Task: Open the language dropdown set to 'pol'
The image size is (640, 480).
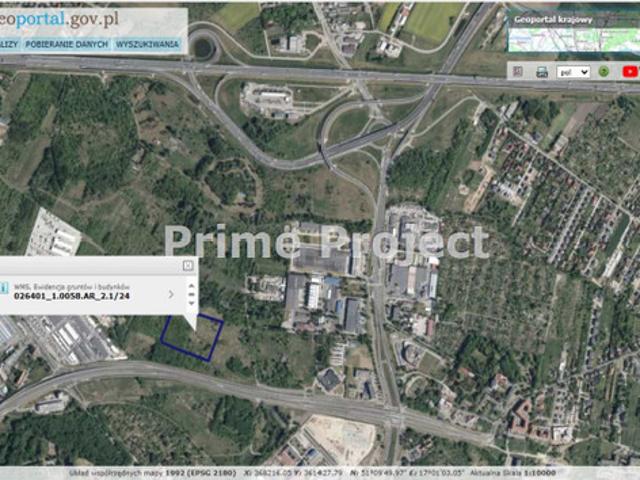Action: [573, 71]
